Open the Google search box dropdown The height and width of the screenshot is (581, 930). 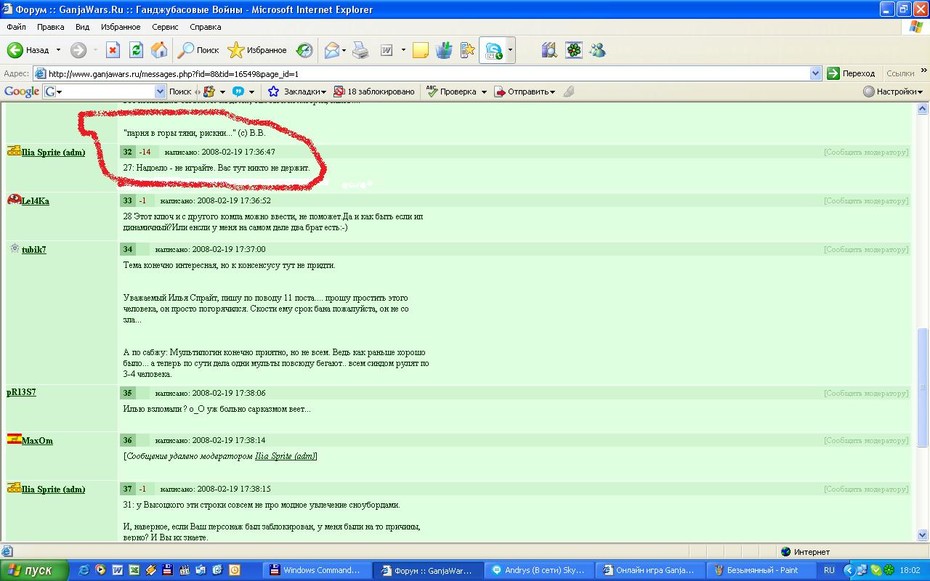pyautogui.click(x=160, y=91)
